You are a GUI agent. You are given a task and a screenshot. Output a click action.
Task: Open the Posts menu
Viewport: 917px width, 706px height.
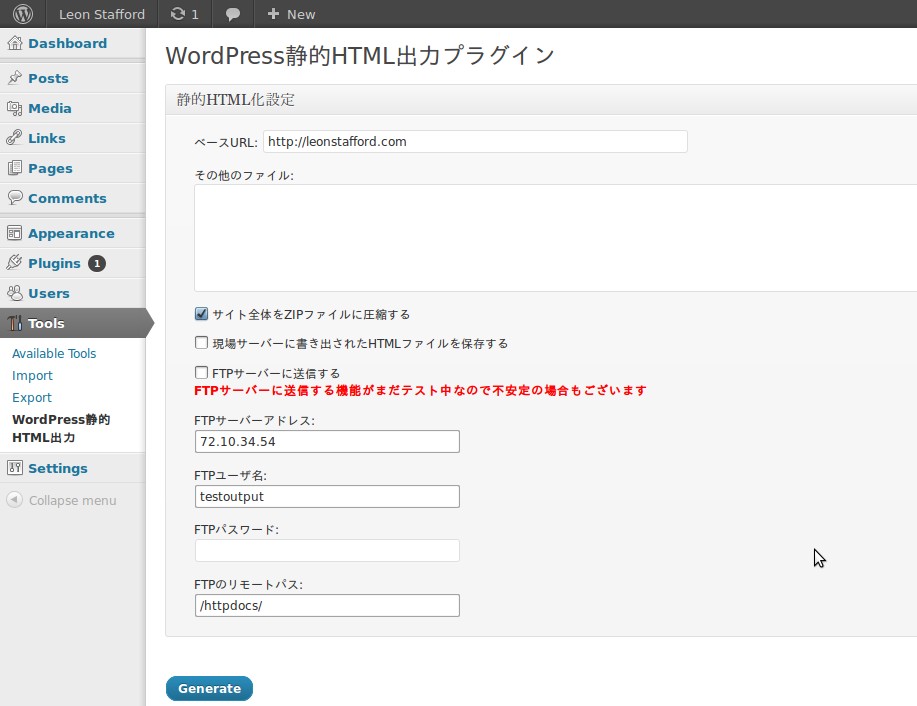click(x=49, y=78)
